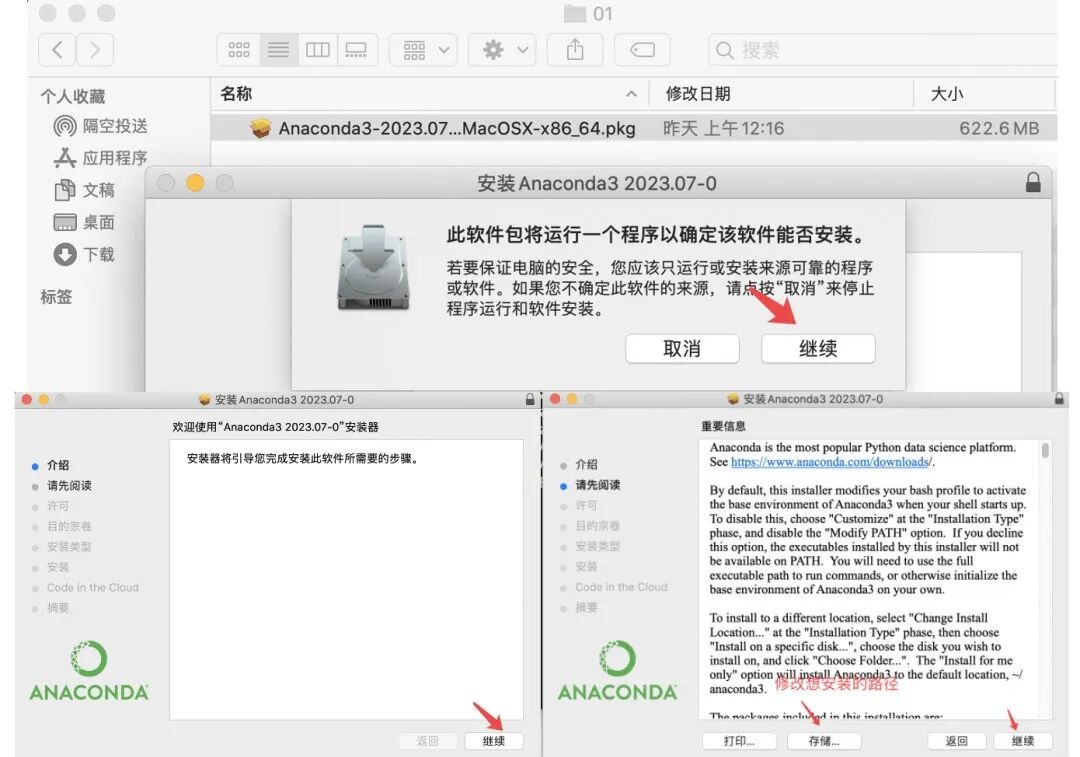The image size is (1080, 757).
Task: Click 存储... in the 重要信息 installer window
Action: point(824,741)
